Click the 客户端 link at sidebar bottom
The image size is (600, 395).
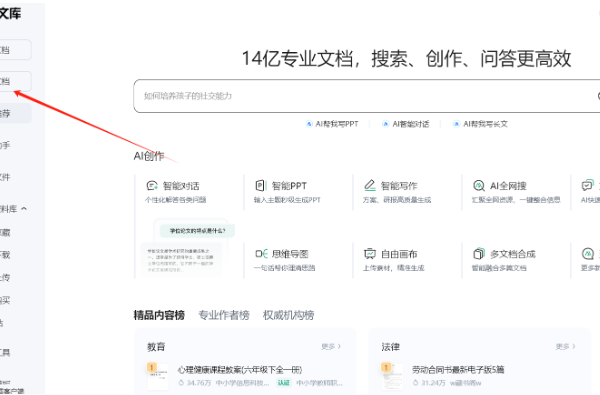pyautogui.click(x=12, y=391)
